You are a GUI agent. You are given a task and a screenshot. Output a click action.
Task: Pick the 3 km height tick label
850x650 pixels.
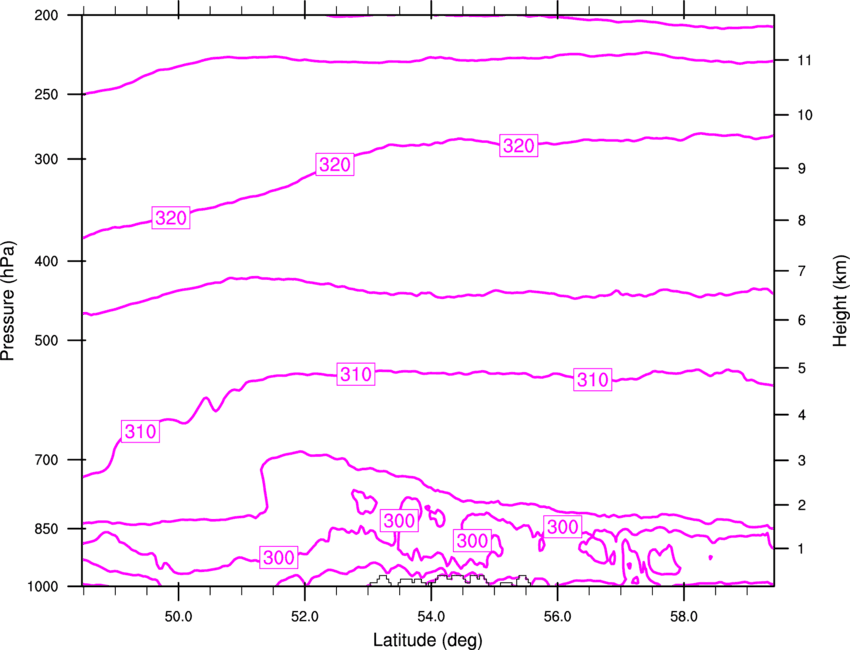801,461
